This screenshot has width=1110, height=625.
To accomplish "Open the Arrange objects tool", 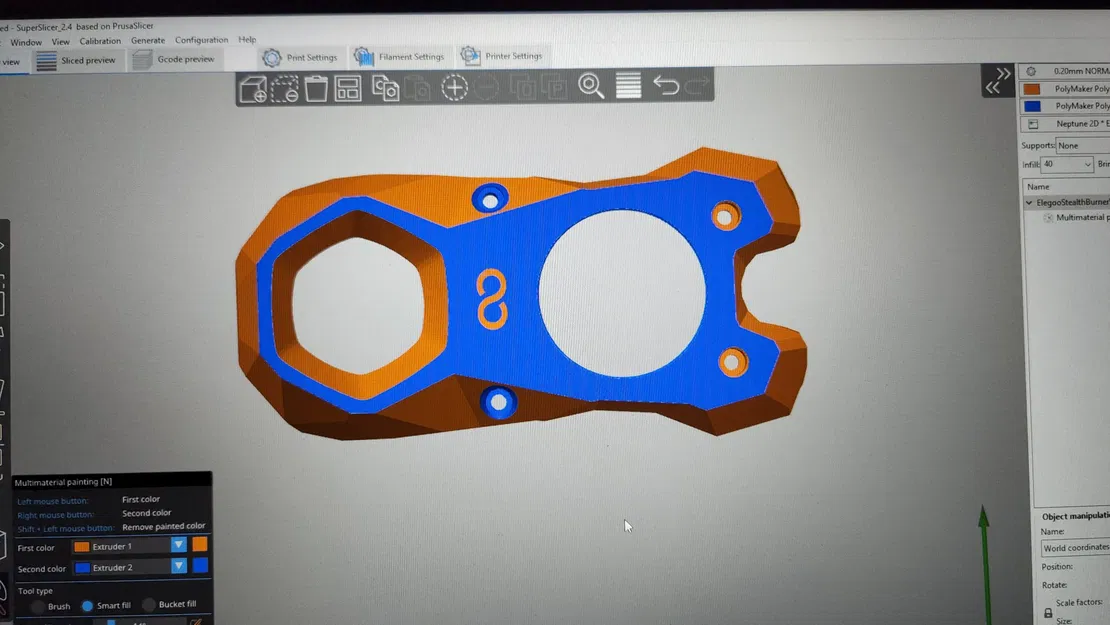I will (348, 89).
